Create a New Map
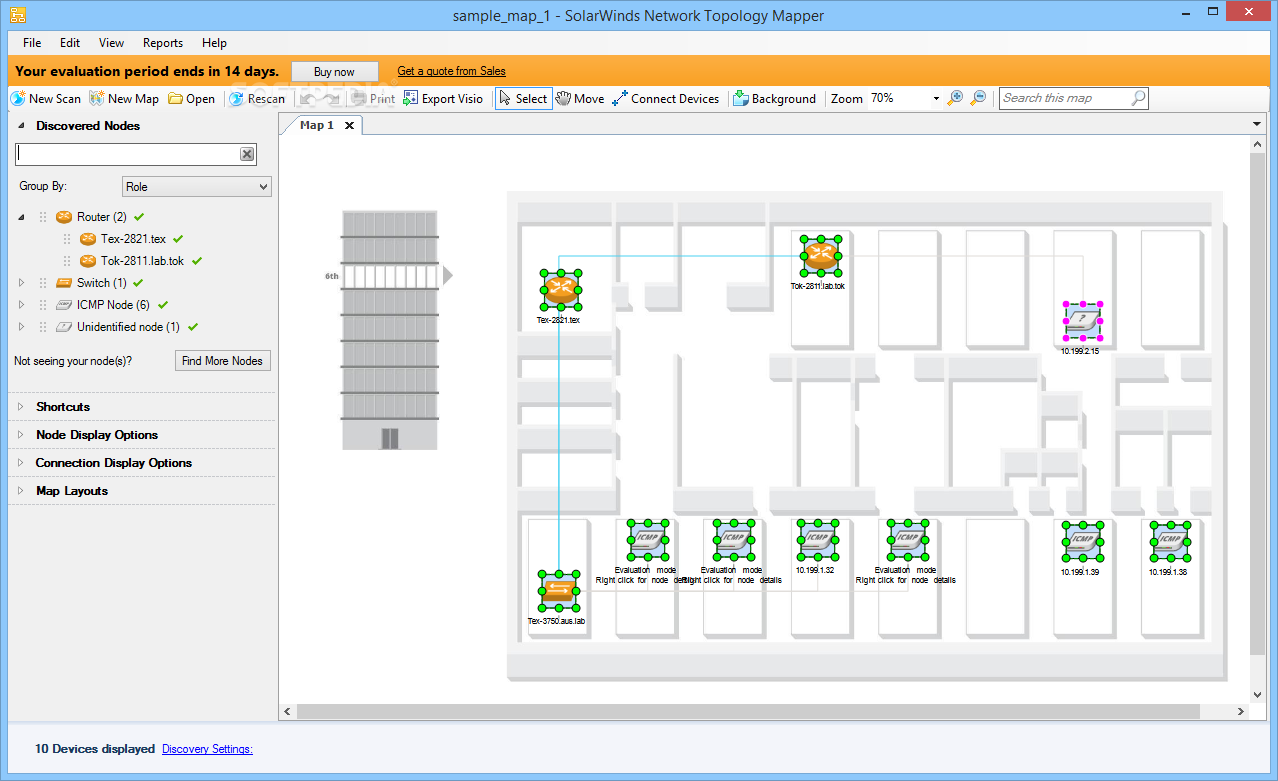Image resolution: width=1278 pixels, height=781 pixels. tap(124, 98)
